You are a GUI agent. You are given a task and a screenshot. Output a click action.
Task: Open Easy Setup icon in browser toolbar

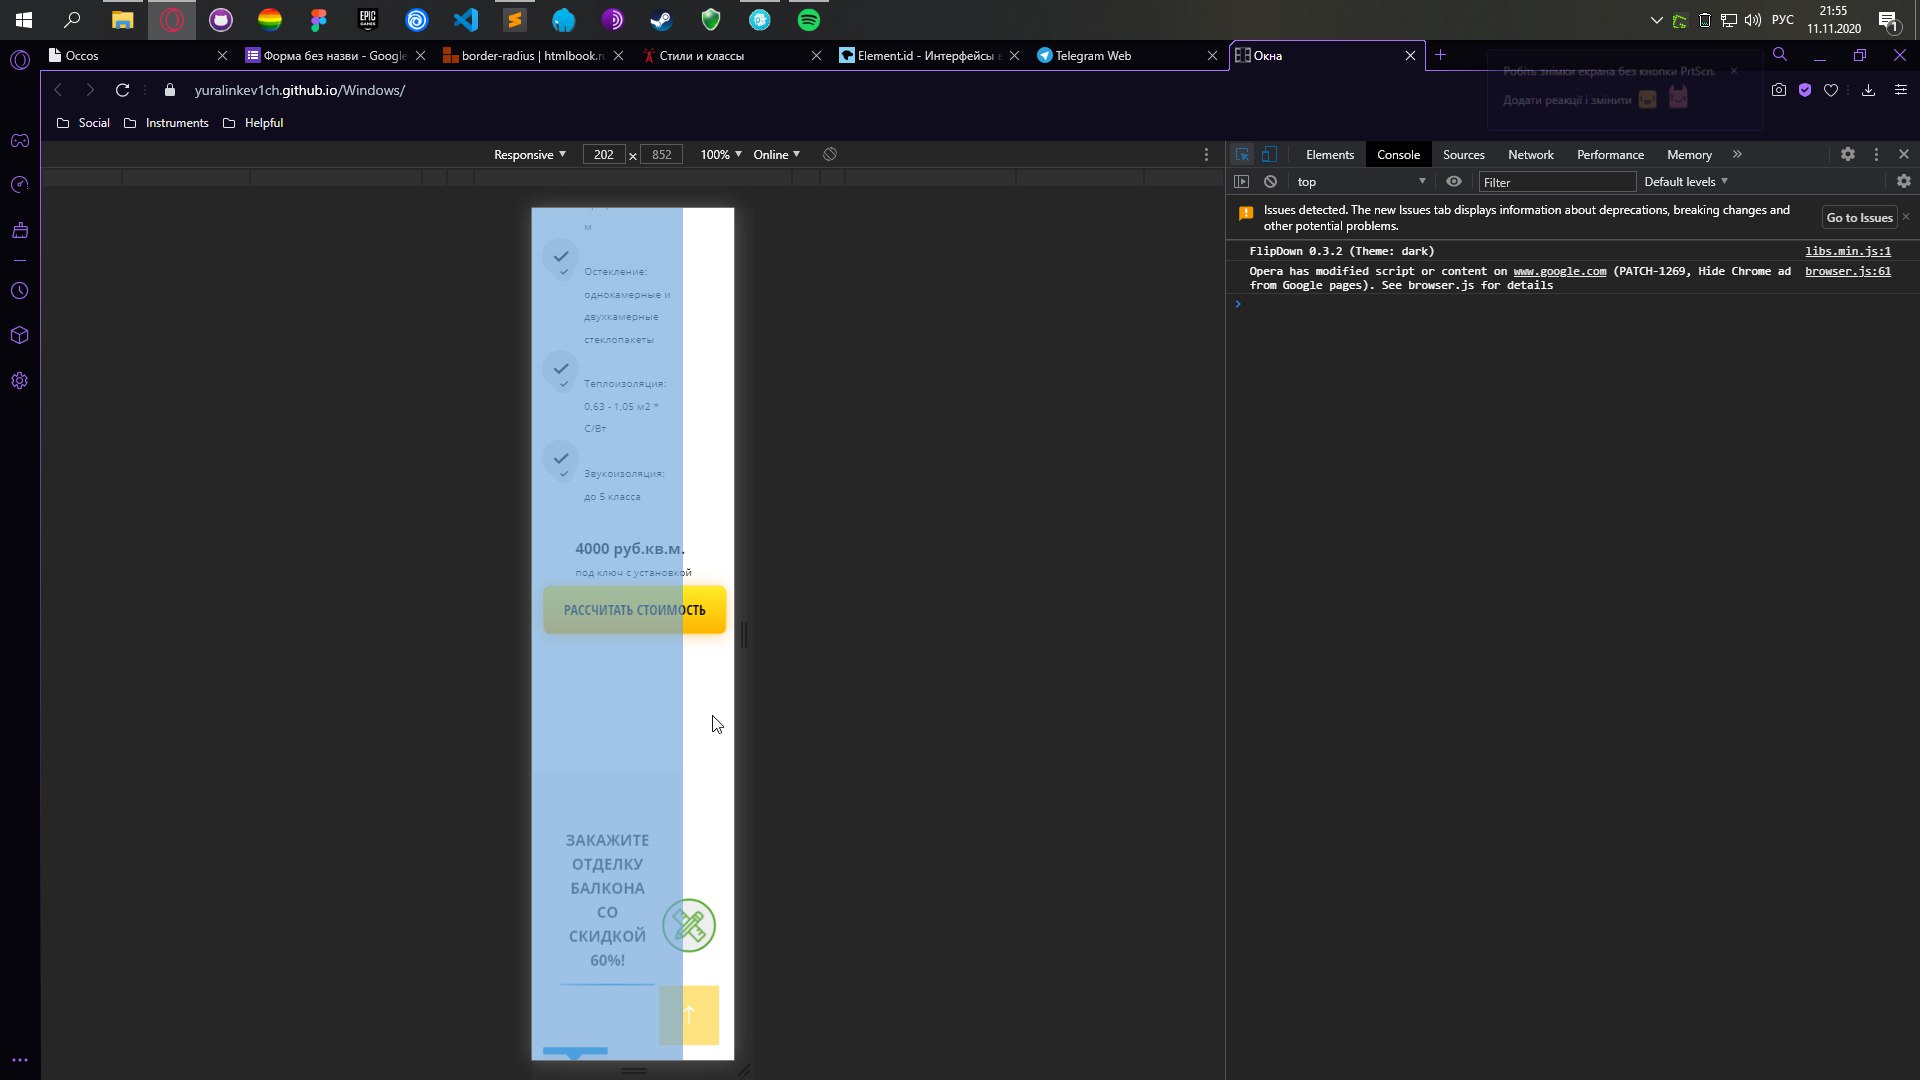pos(1901,90)
